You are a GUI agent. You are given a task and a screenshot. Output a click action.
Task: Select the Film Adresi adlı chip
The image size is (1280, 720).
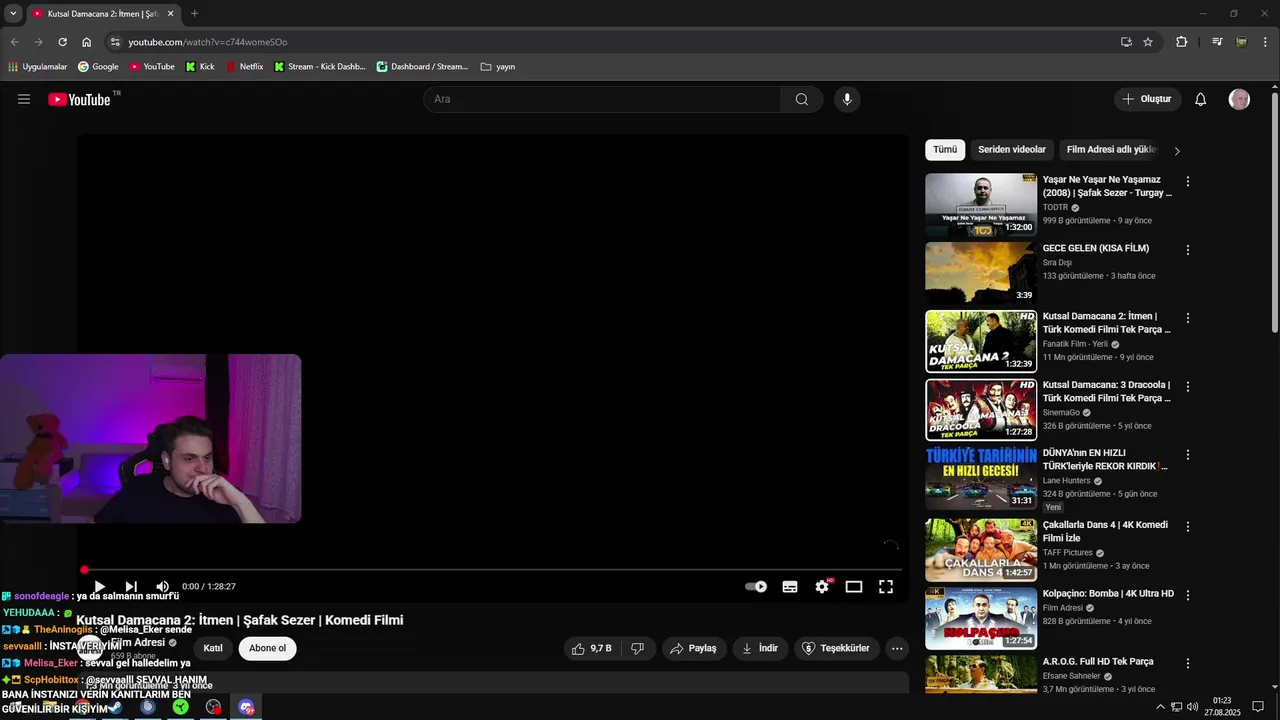tap(1111, 150)
